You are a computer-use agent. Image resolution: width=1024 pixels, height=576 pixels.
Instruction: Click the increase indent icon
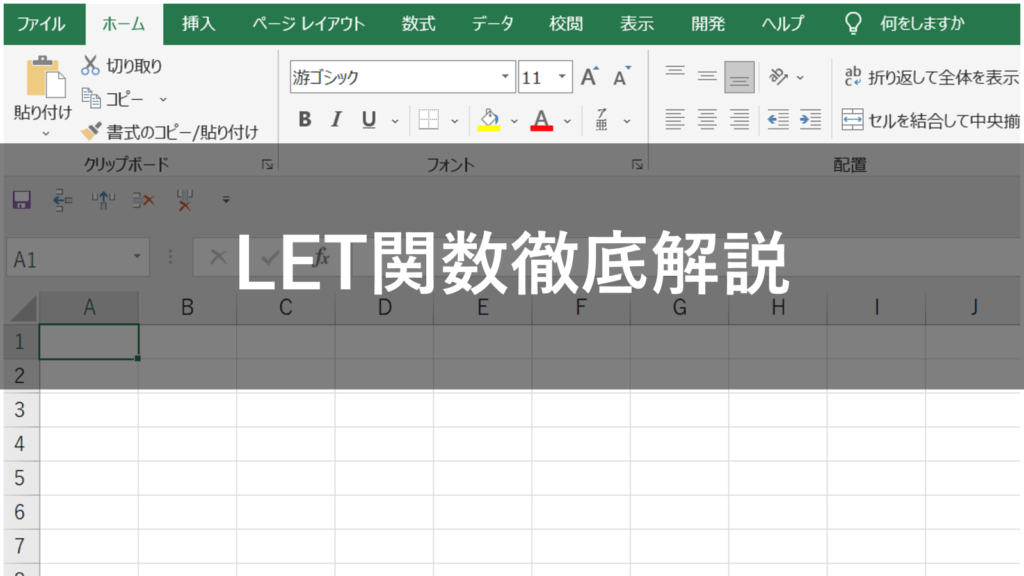click(810, 120)
